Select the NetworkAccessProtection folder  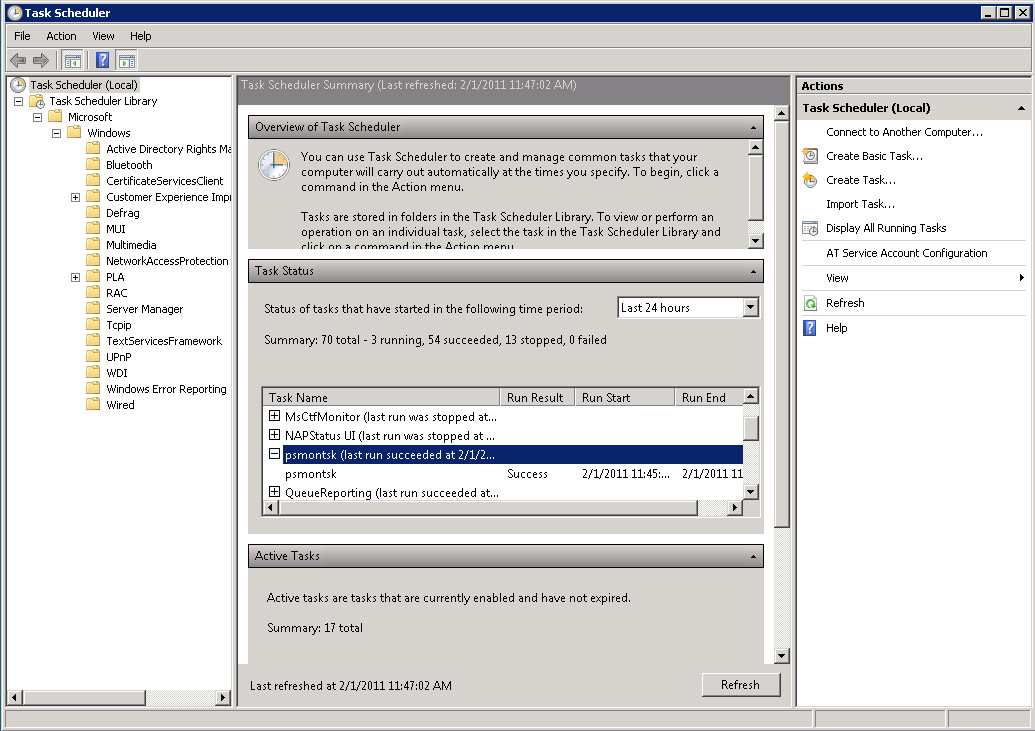[167, 261]
